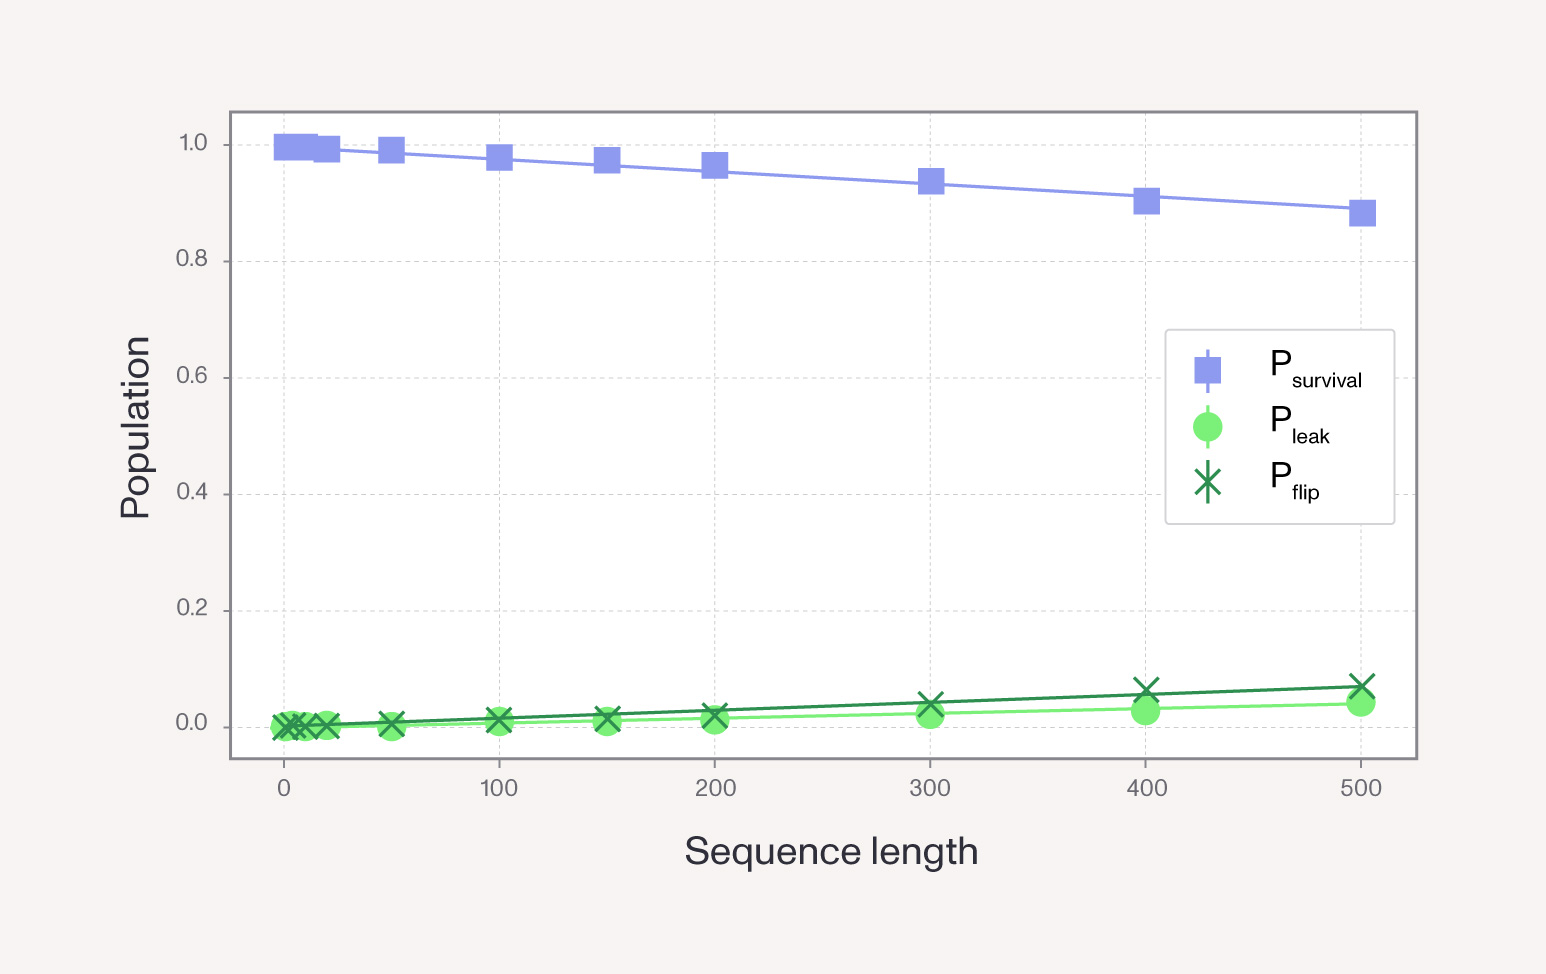
Task: Click the Population axis title
Action: (135, 427)
